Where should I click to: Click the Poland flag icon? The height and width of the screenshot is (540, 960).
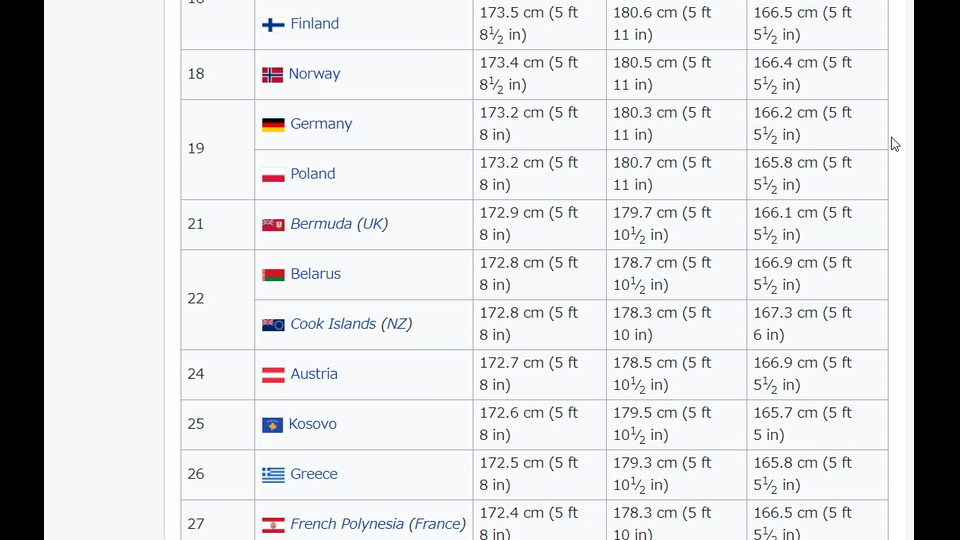point(273,175)
